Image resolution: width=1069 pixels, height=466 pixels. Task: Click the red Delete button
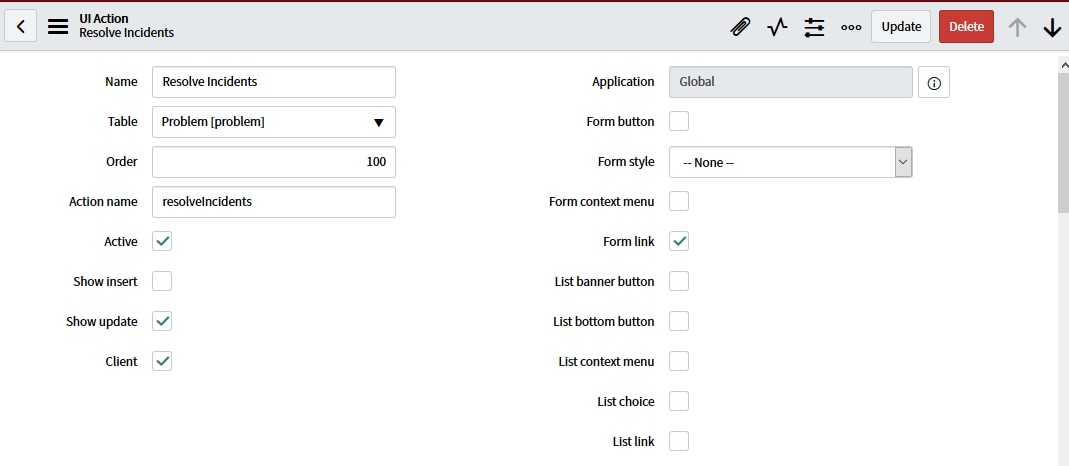966,27
